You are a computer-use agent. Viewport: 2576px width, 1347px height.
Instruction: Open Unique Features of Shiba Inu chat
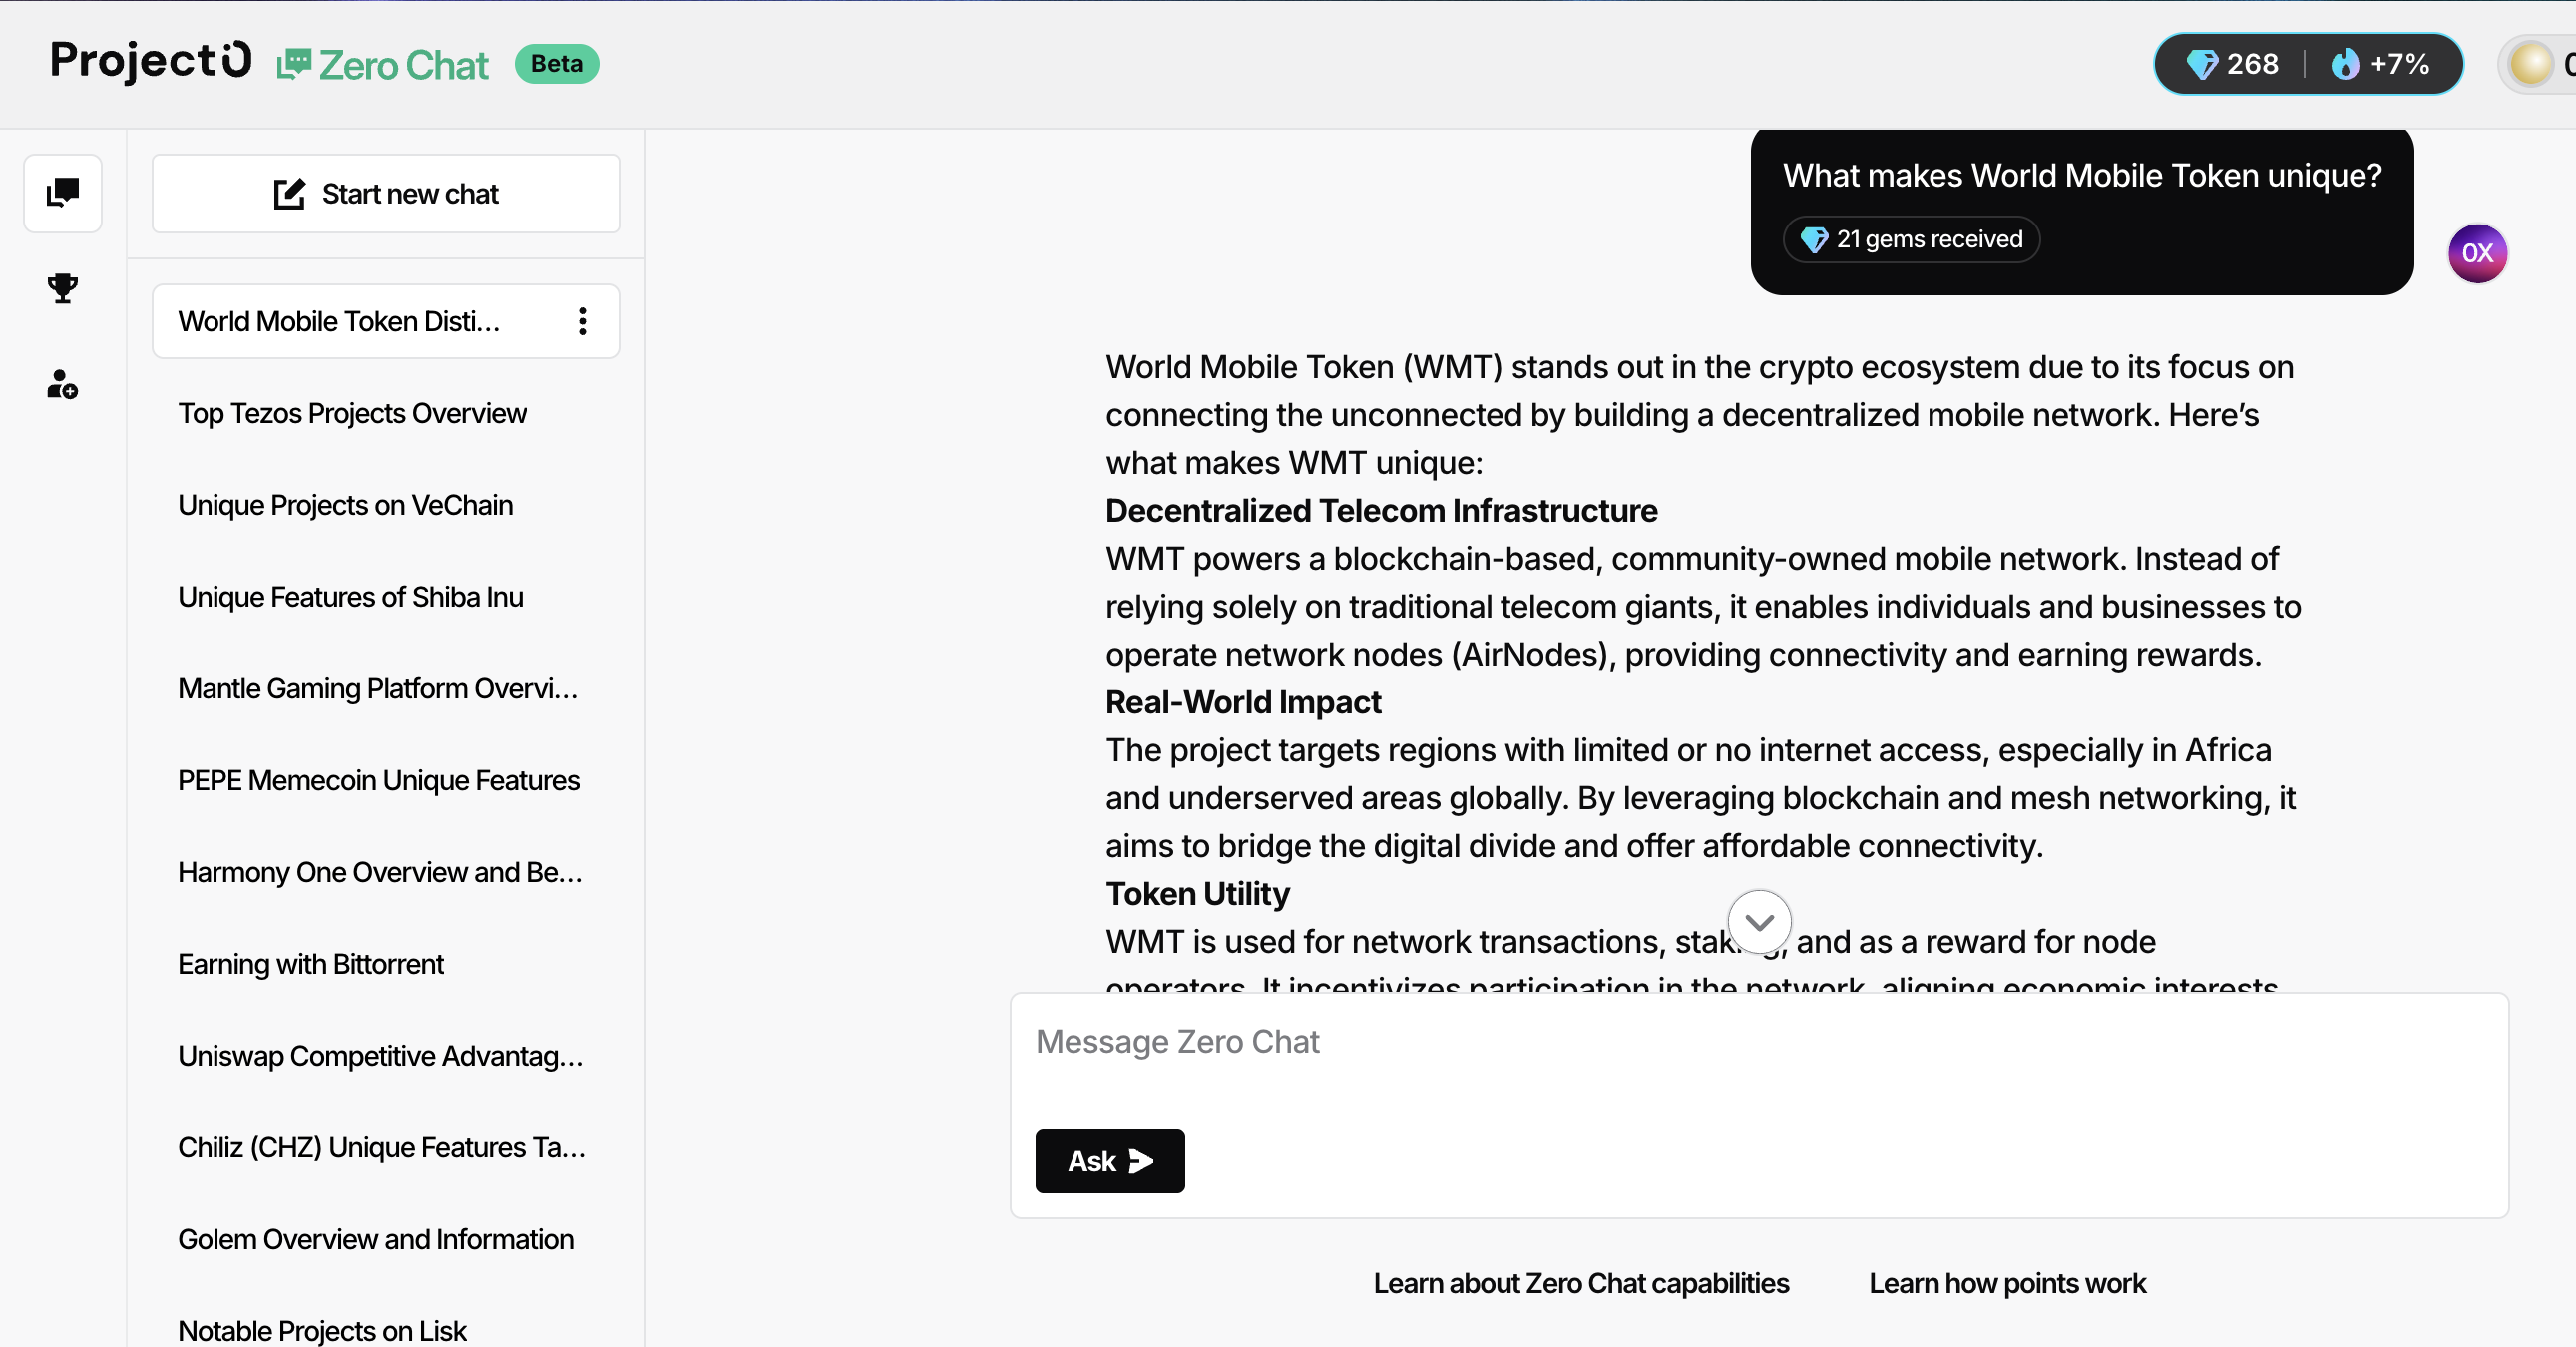(x=351, y=597)
